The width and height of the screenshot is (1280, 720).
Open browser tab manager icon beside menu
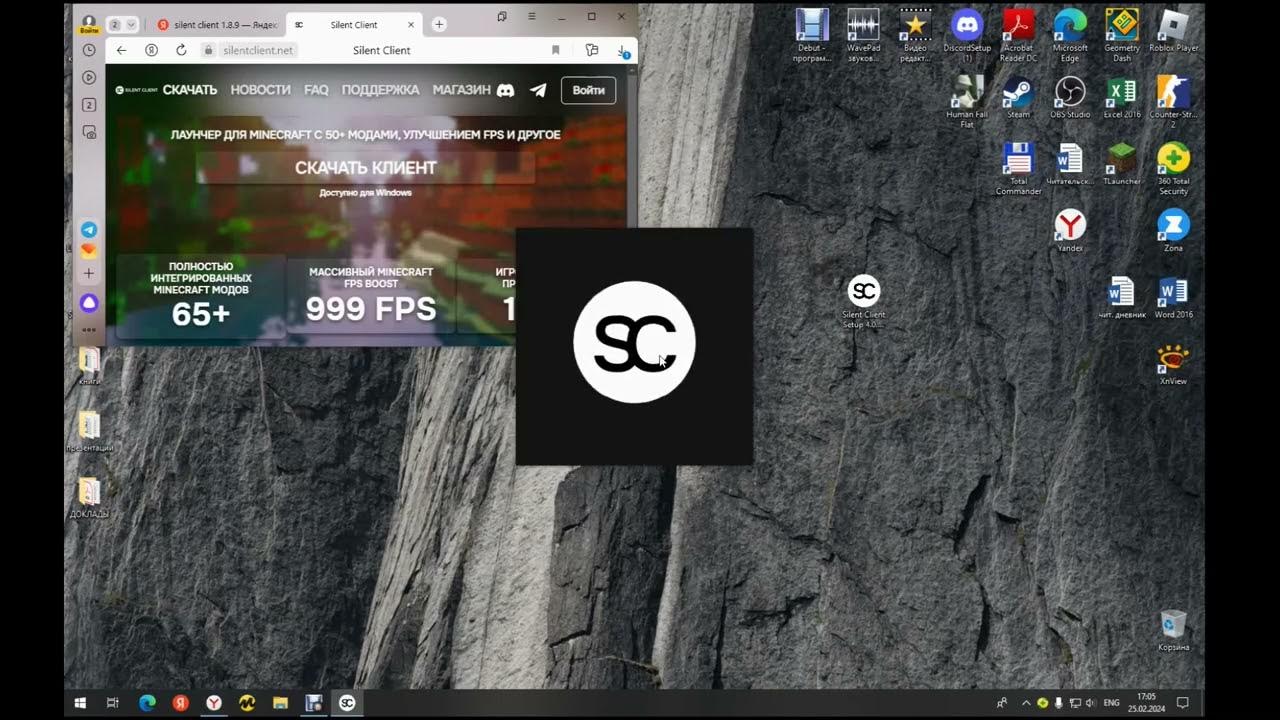pos(502,17)
